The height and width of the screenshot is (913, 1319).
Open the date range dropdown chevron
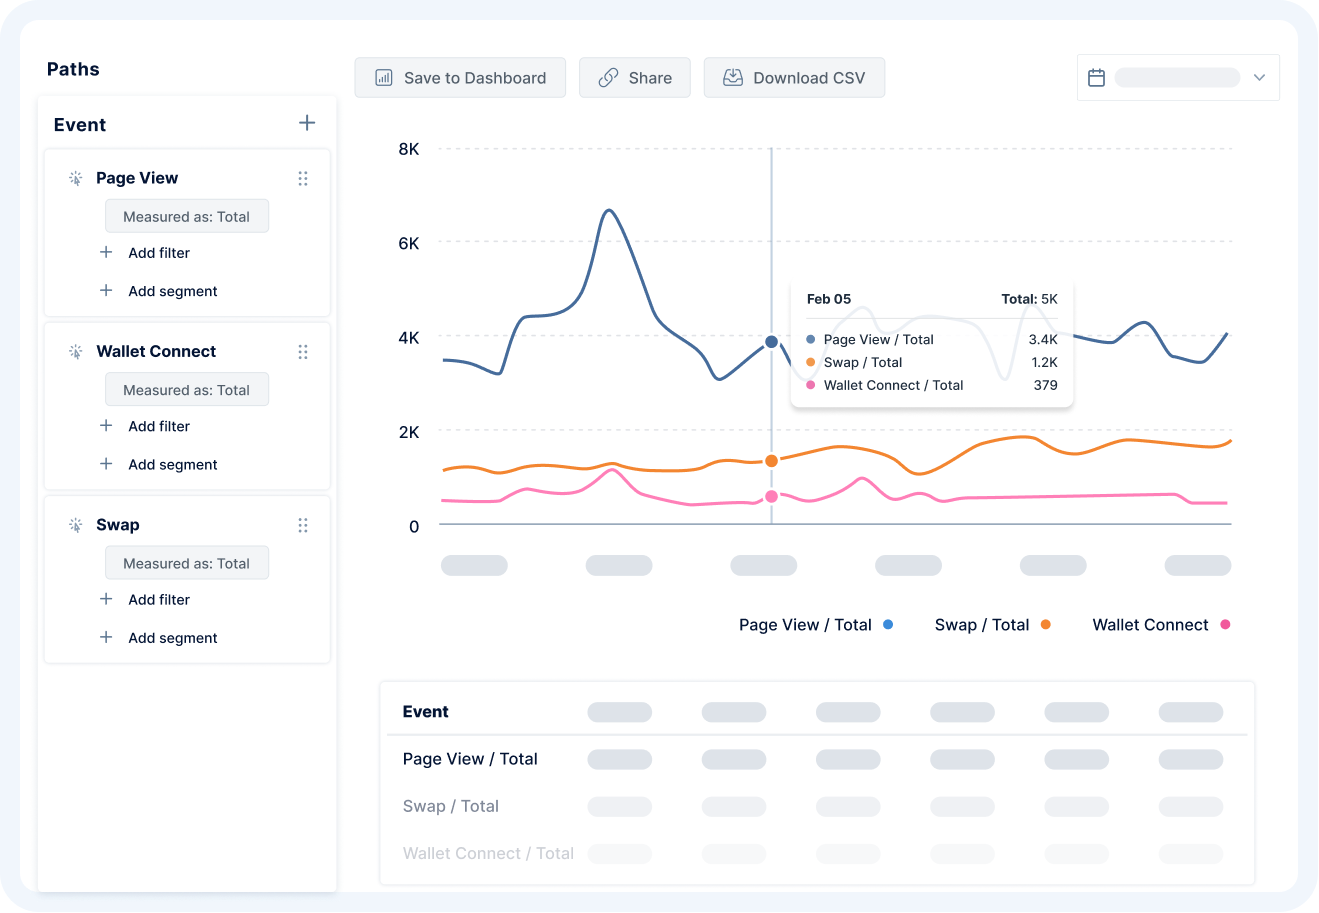pos(1259,78)
